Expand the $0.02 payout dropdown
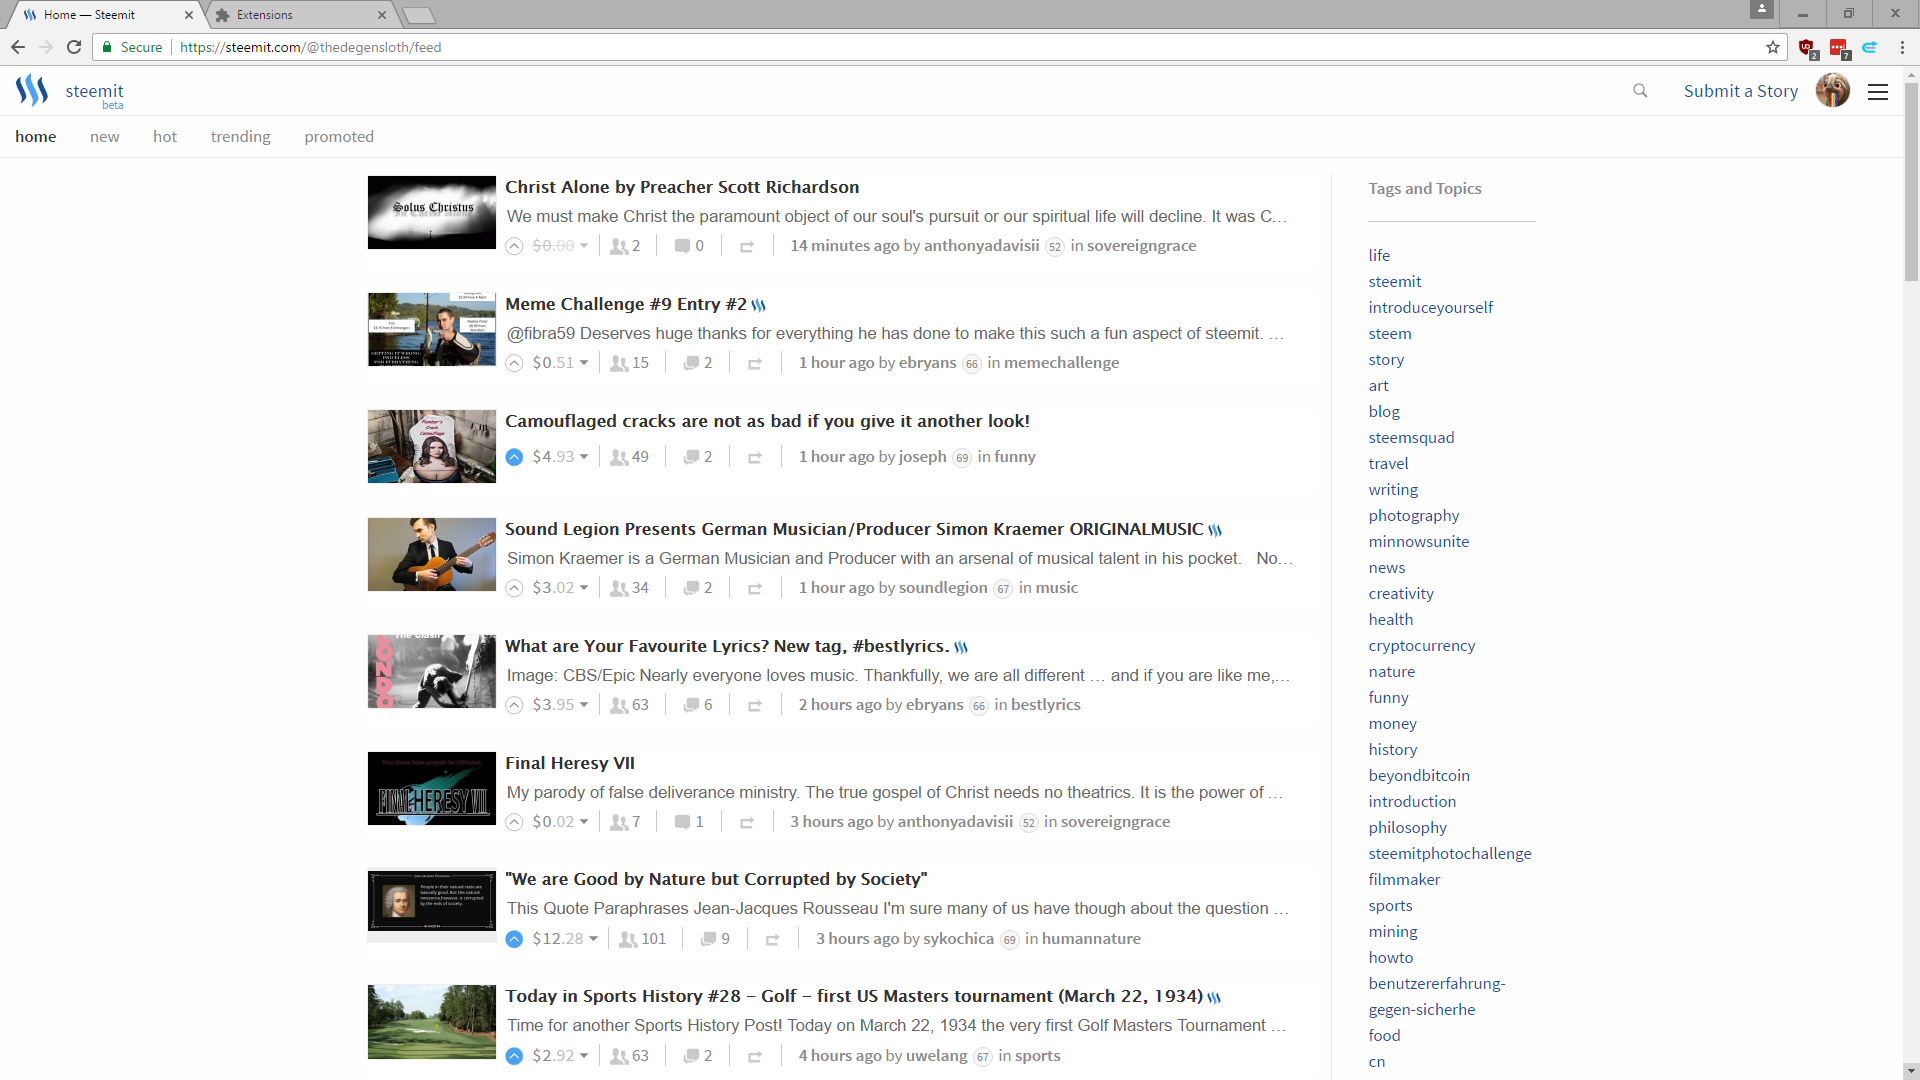The width and height of the screenshot is (1920, 1080). (560, 822)
